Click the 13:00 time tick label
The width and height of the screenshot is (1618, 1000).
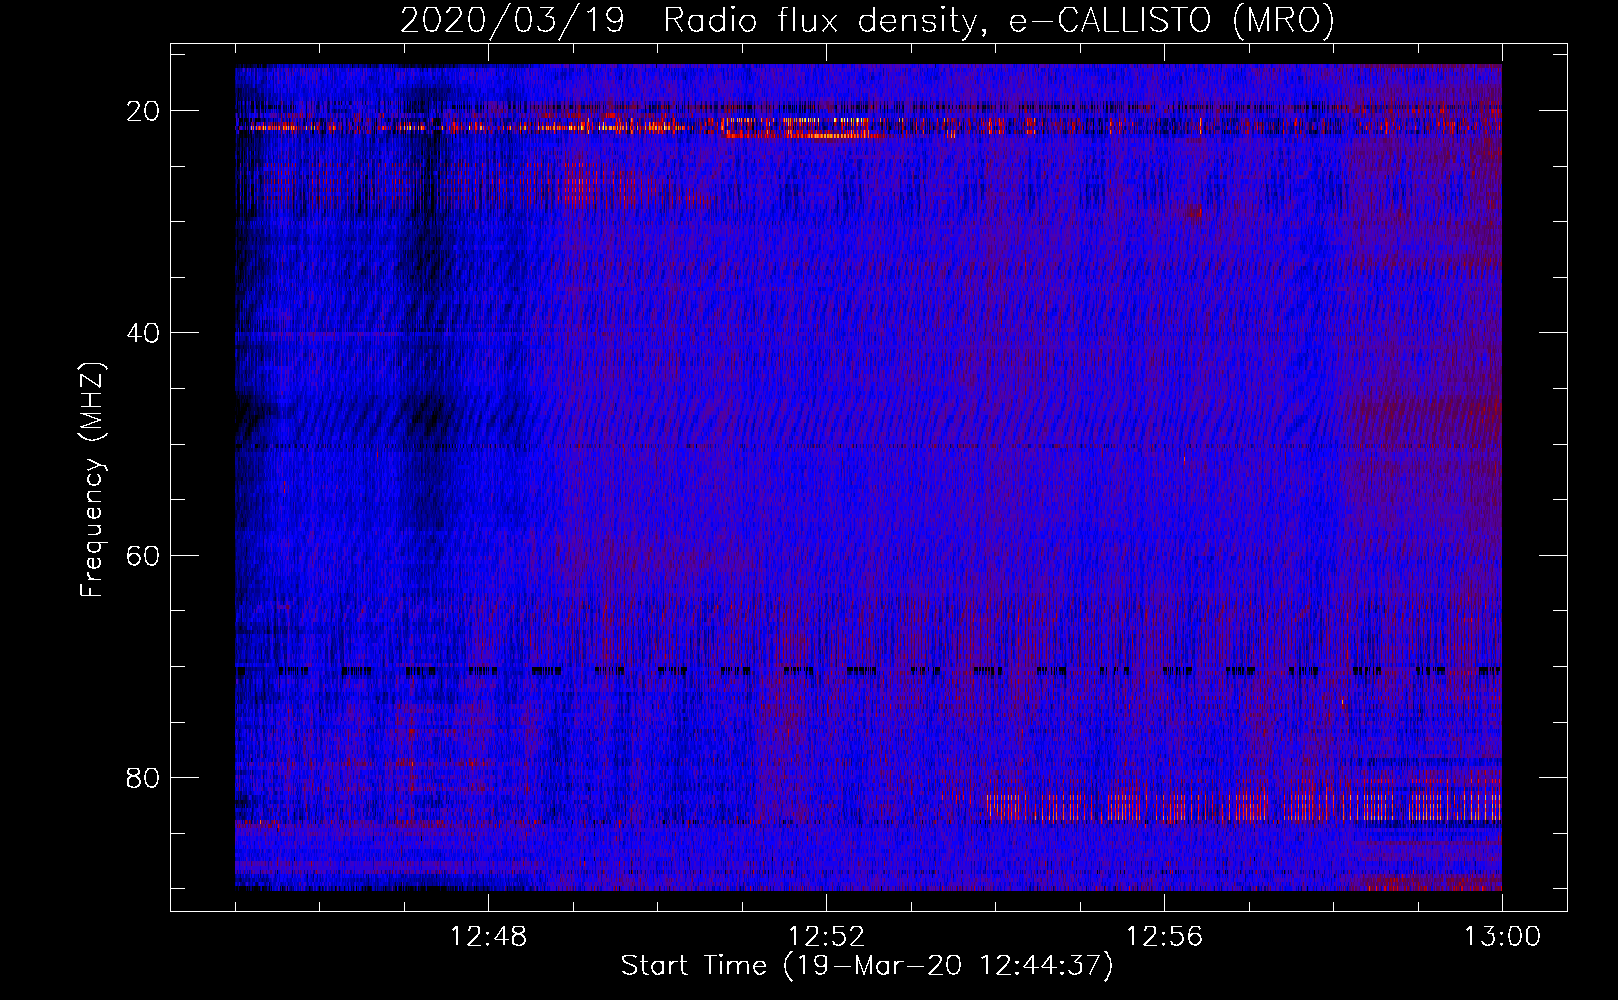pos(1502,937)
